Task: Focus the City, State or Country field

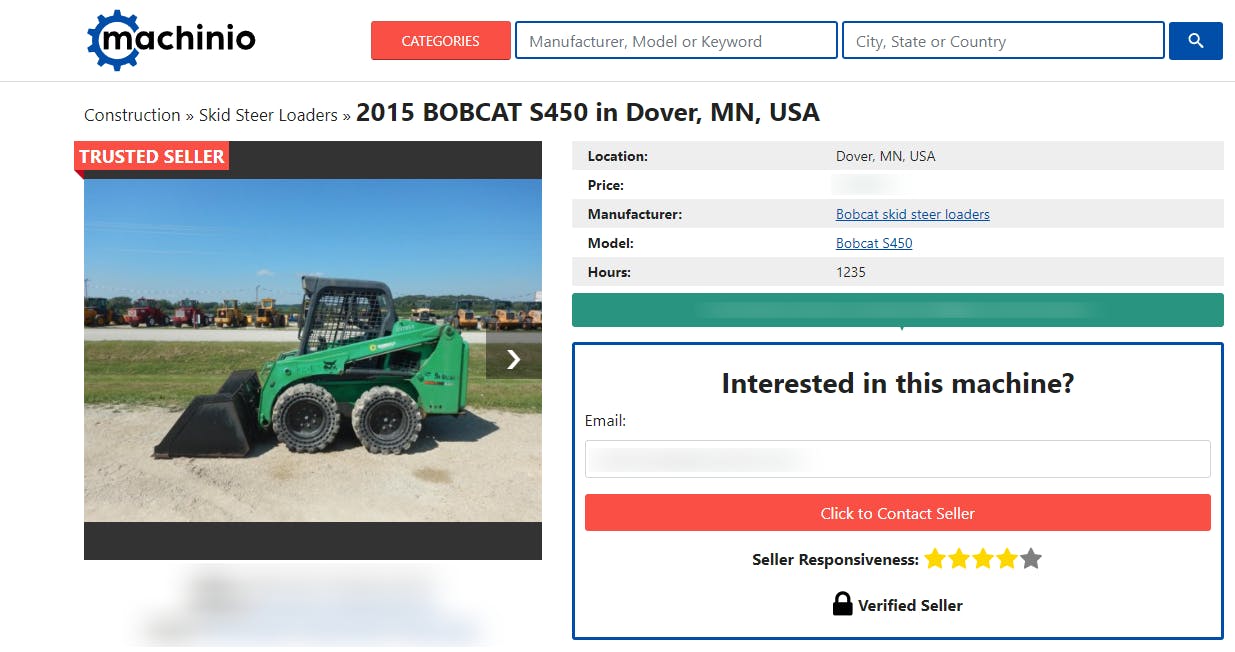Action: [x=1003, y=41]
